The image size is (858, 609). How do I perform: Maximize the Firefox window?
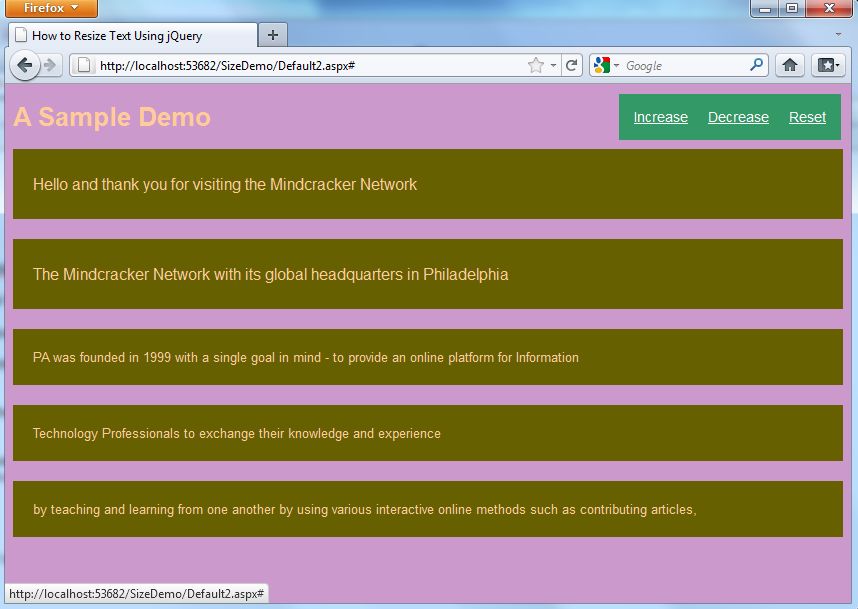(x=792, y=8)
